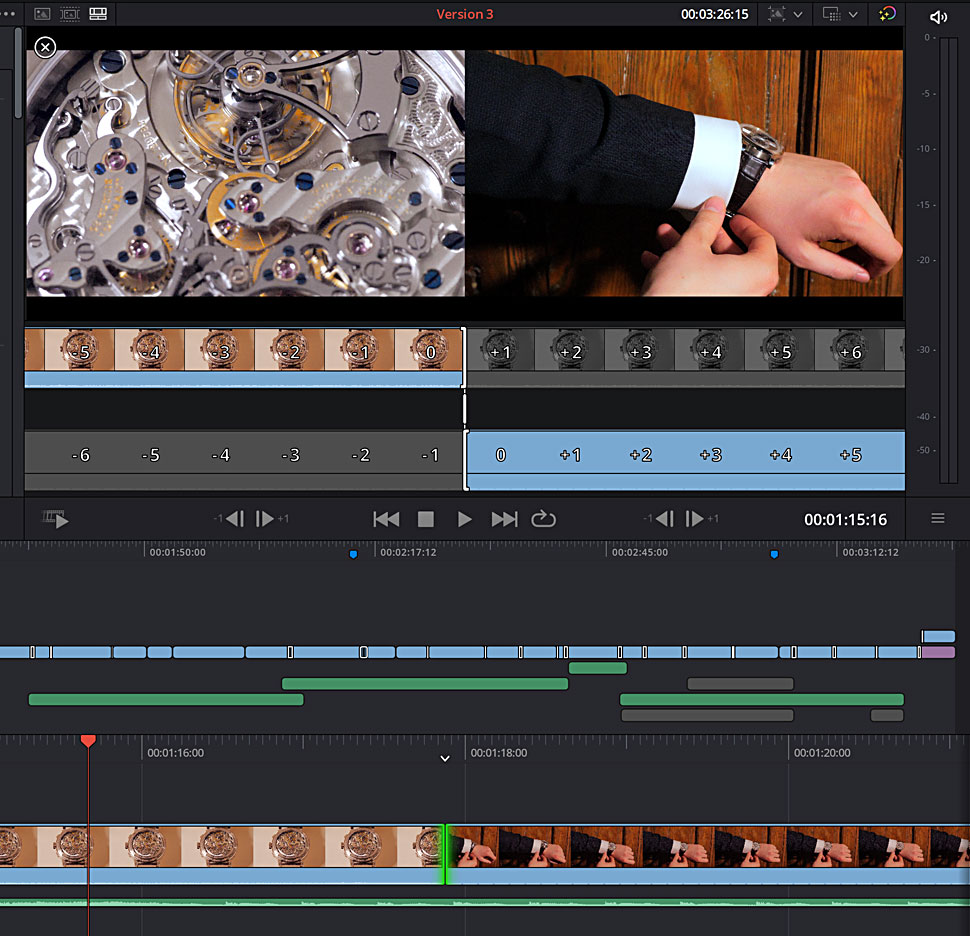
Task: Click 00:01:18:00 on the lower timeline ruler
Action: [x=499, y=753]
